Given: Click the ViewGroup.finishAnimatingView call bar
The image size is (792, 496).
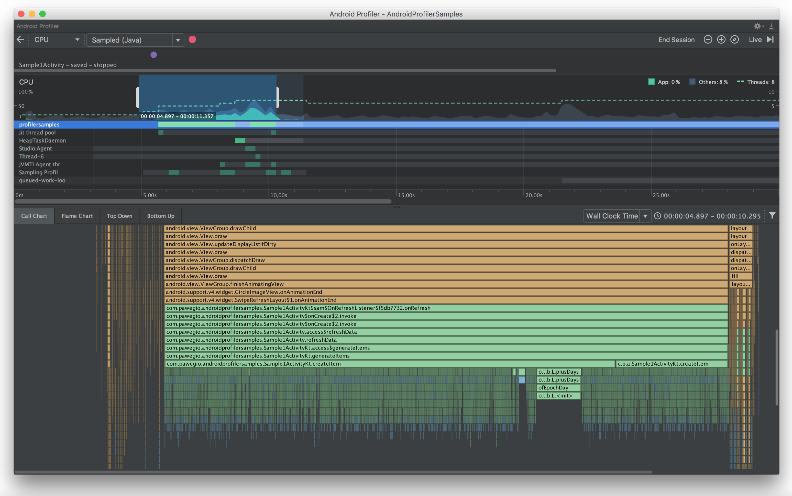Looking at the screenshot, I should (x=446, y=284).
